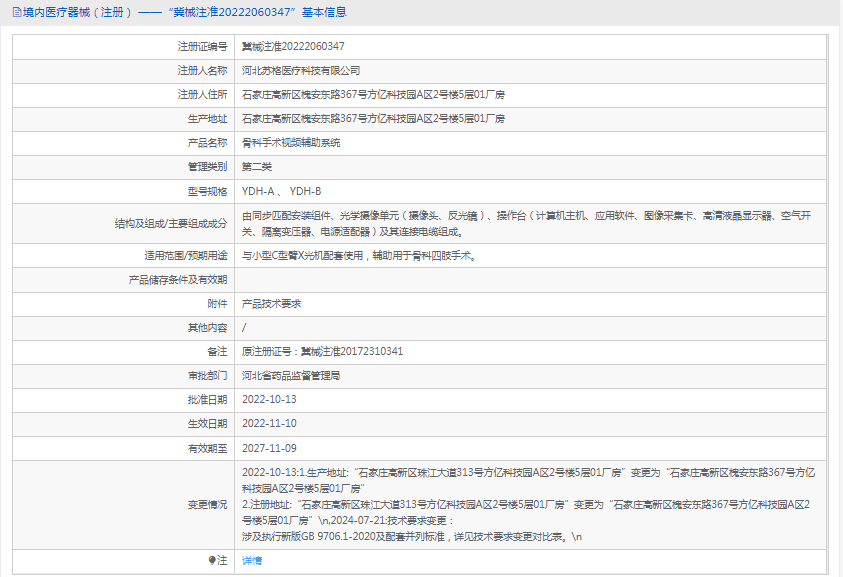The width and height of the screenshot is (843, 577).
Task: Click the 注册证编号 label
Action: (202, 47)
